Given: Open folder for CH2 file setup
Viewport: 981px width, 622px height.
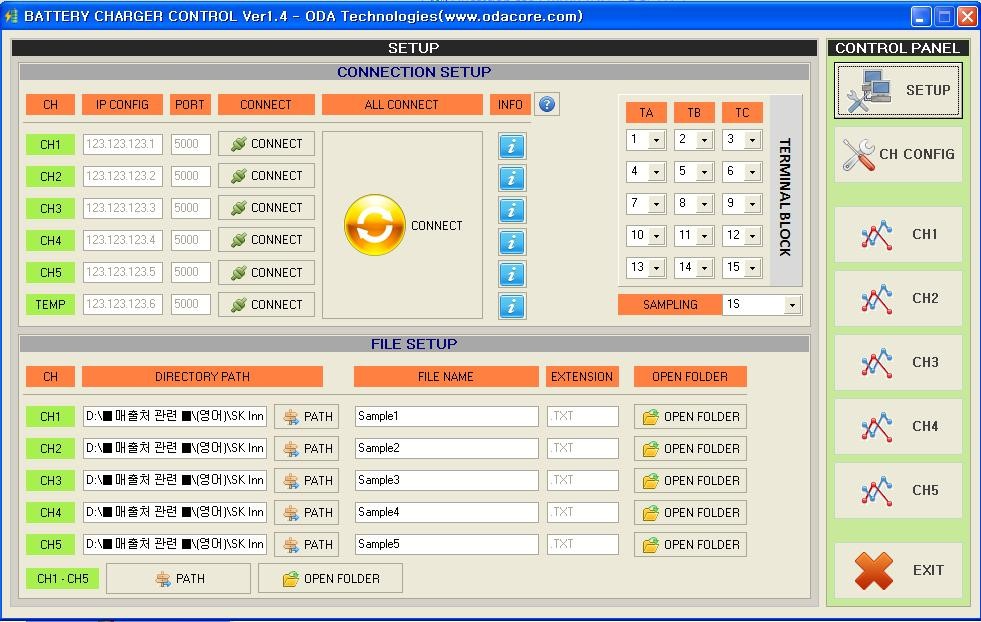Looking at the screenshot, I should [x=690, y=448].
